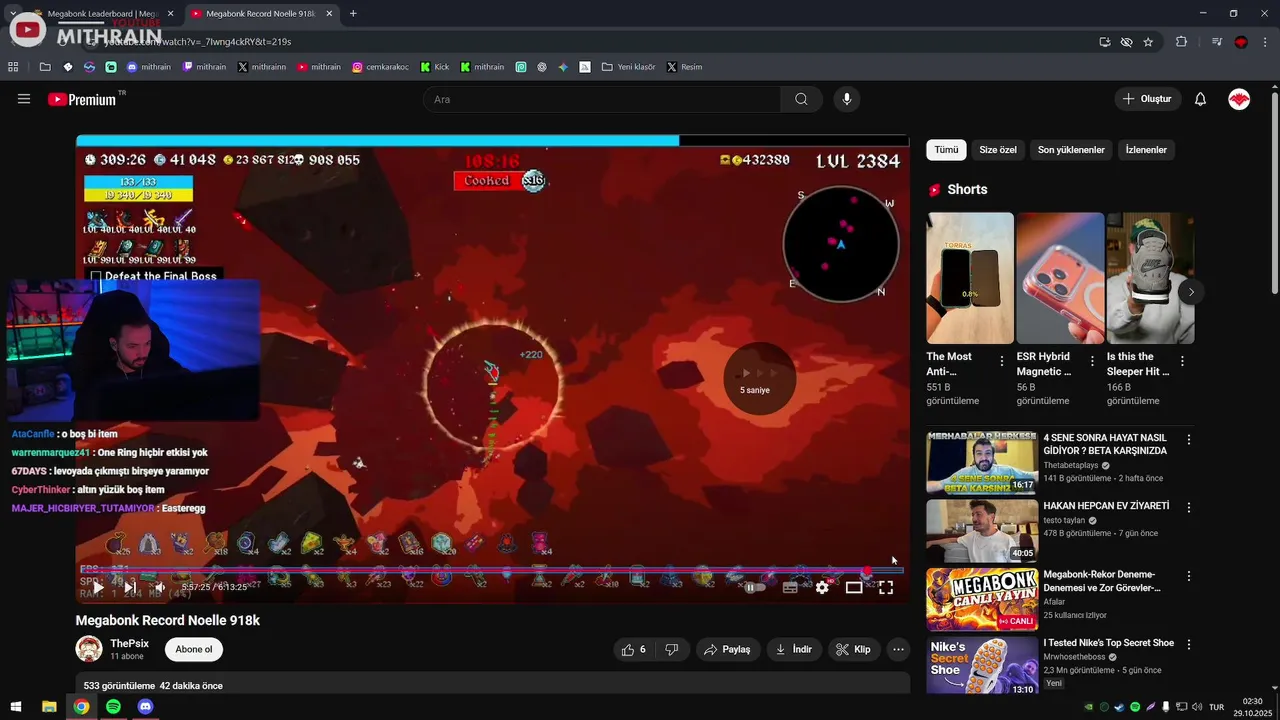Image resolution: width=1280 pixels, height=720 pixels.
Task: Open the X Resim bookmark
Action: coord(685,67)
